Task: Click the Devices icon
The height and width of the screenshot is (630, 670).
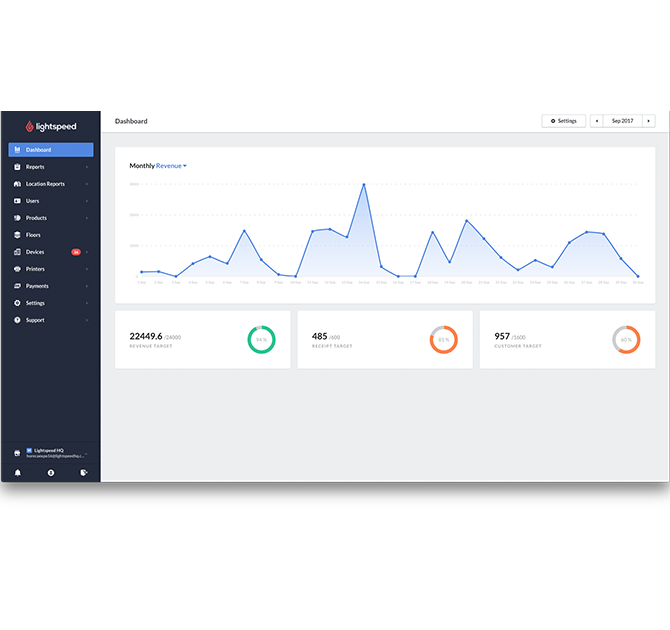Action: click(17, 252)
